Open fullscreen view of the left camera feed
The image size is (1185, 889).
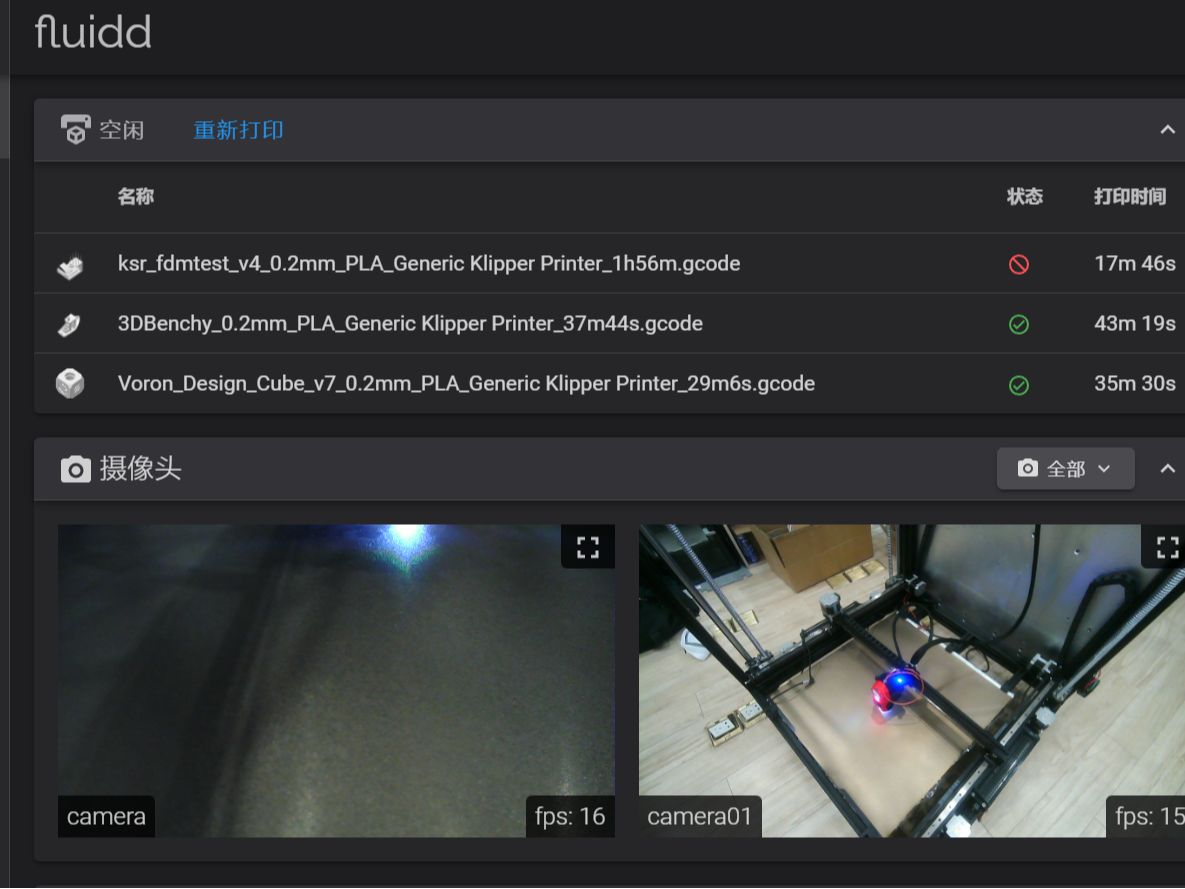[587, 546]
